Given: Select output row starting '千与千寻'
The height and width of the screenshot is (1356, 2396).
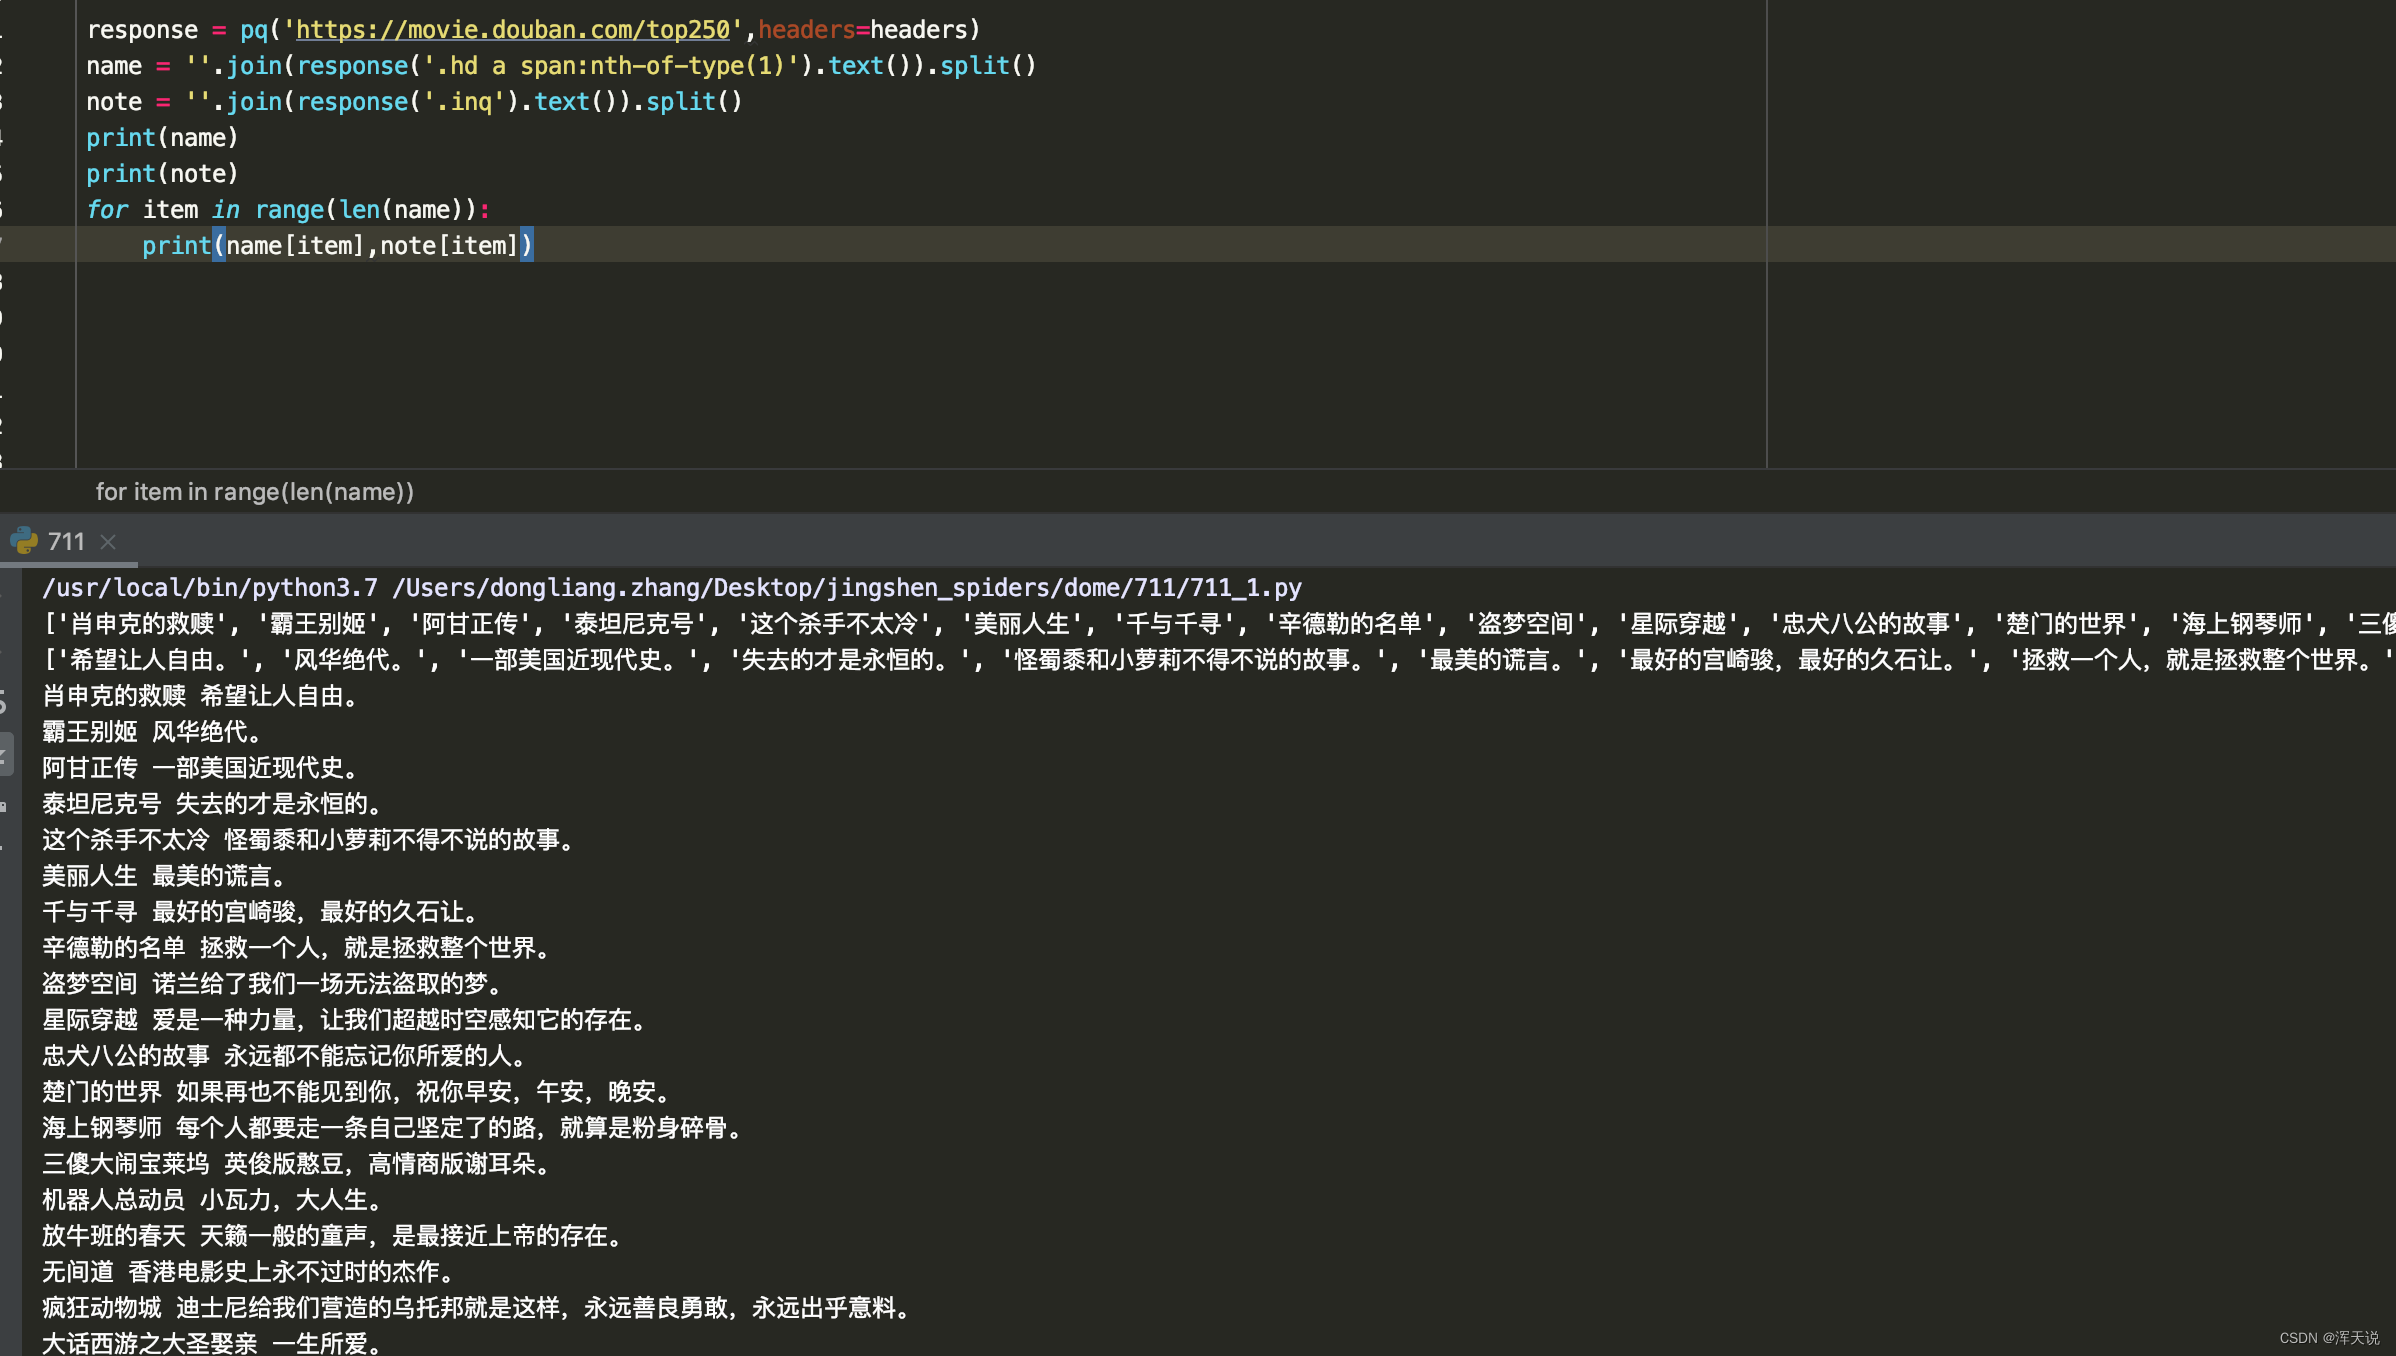Looking at the screenshot, I should coord(264,912).
